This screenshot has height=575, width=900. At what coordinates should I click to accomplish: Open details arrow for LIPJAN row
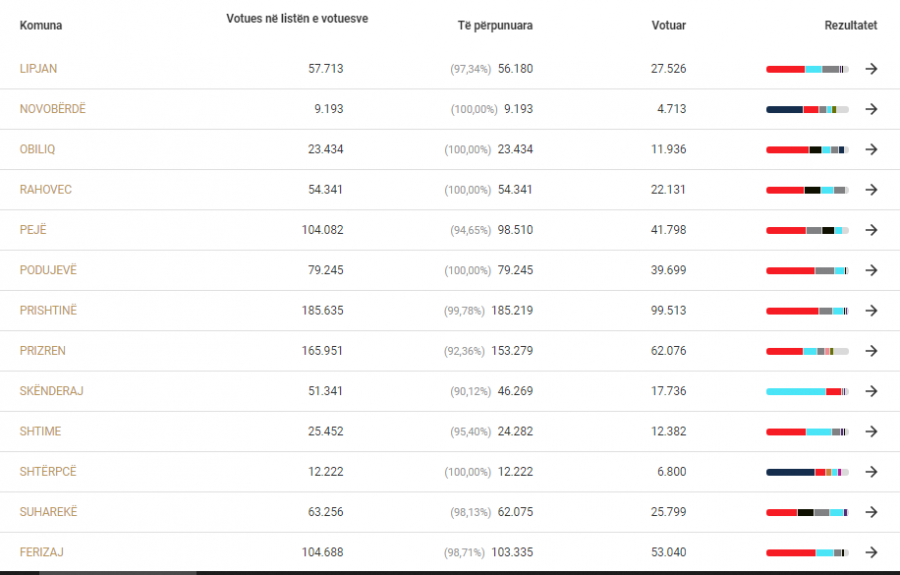click(871, 69)
